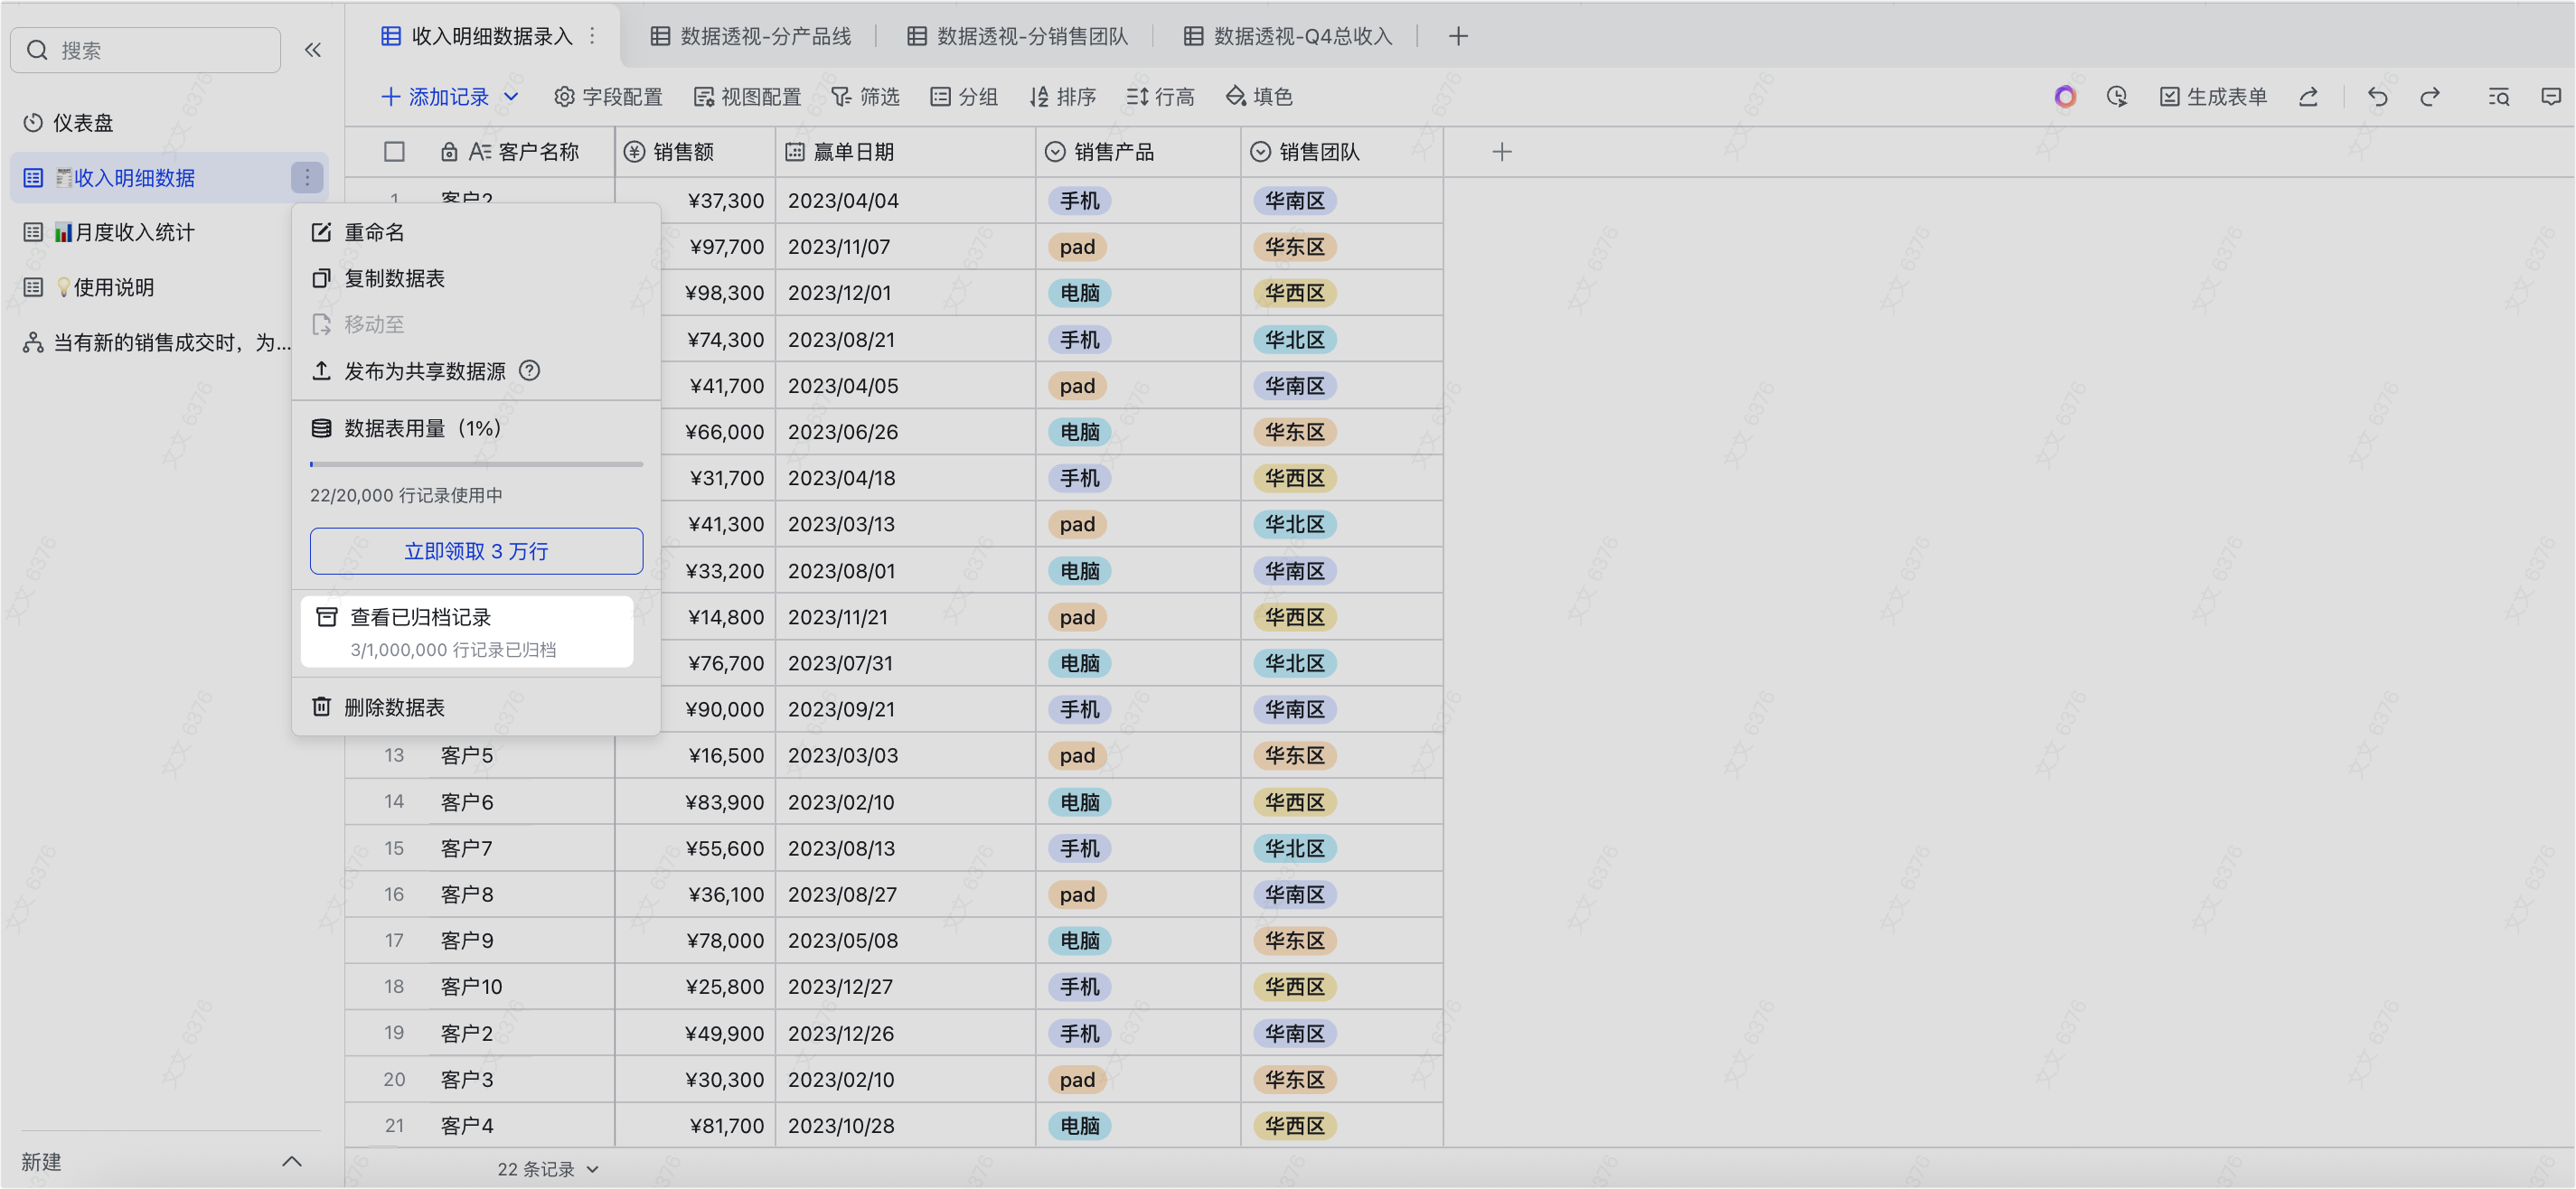Screen dimensions: 2576x1189
Task: Add a new view with plus icon
Action: 1458,36
